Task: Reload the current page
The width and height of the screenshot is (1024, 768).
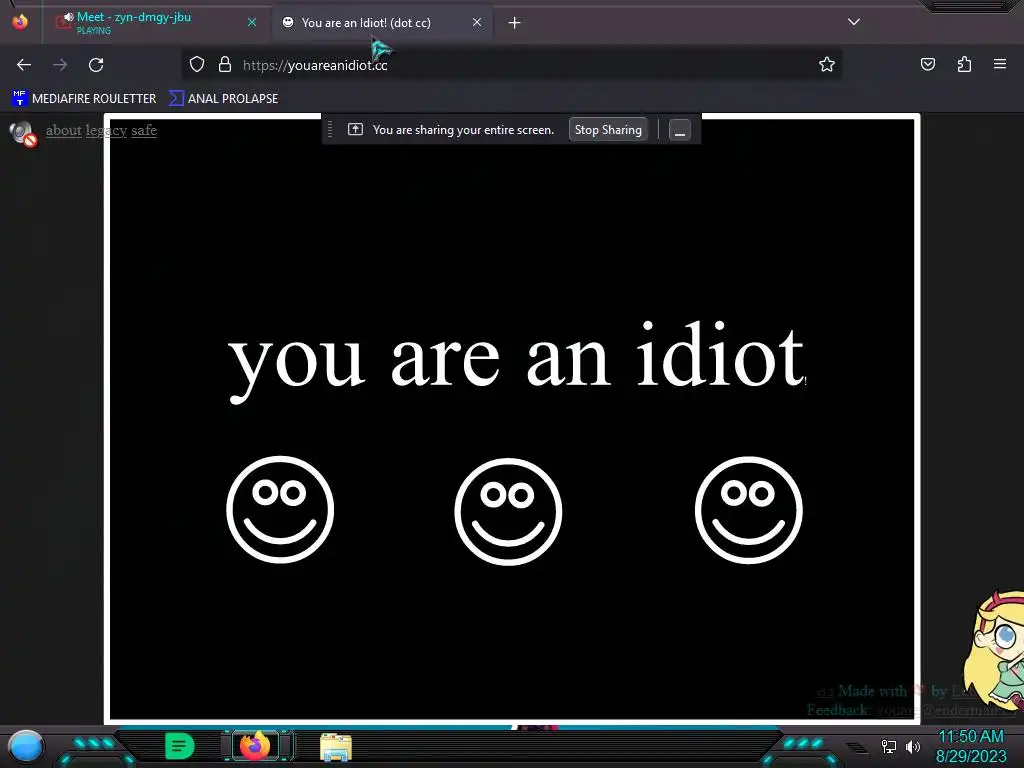Action: point(96,65)
